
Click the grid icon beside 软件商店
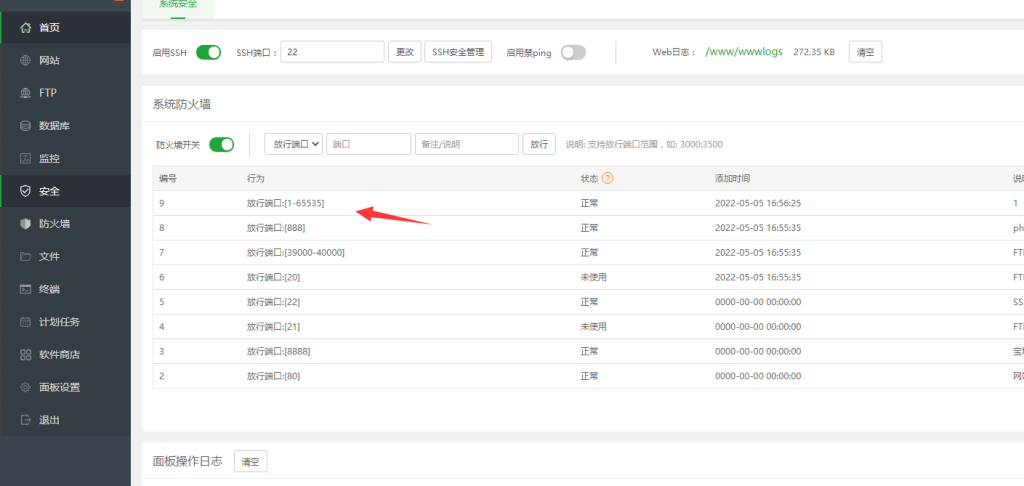tap(25, 354)
